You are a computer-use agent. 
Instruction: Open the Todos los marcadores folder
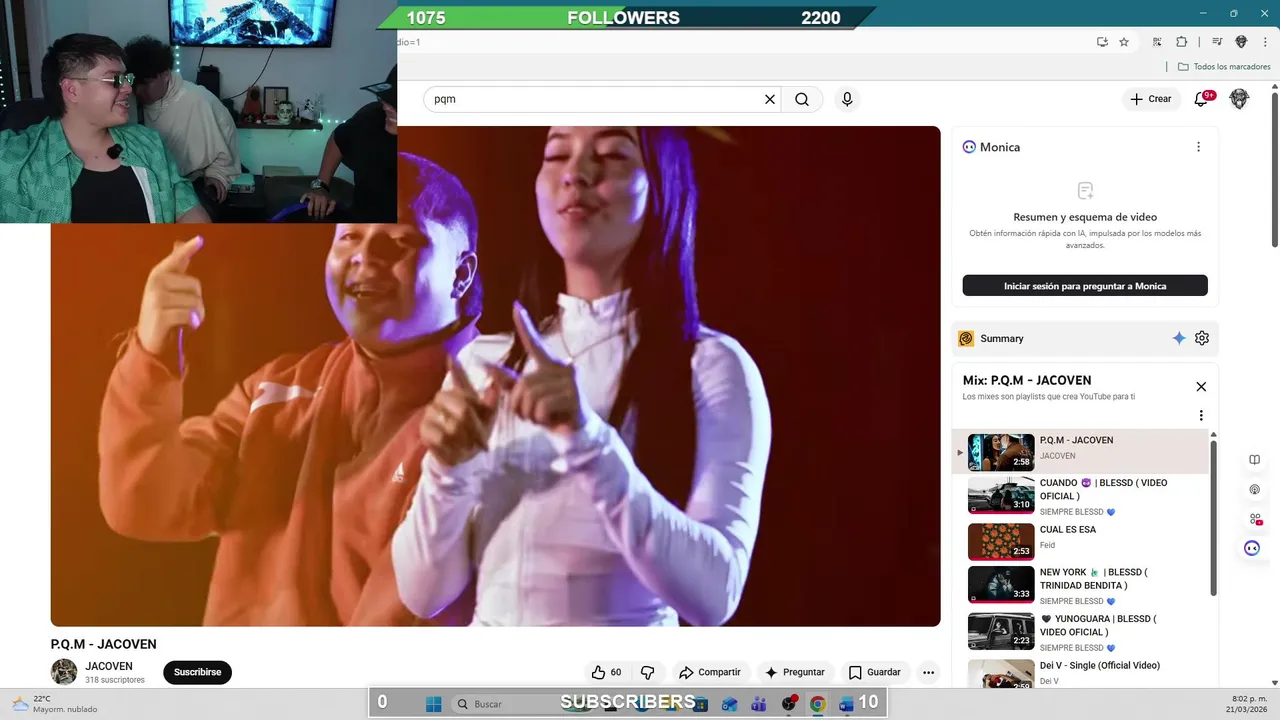(1224, 67)
